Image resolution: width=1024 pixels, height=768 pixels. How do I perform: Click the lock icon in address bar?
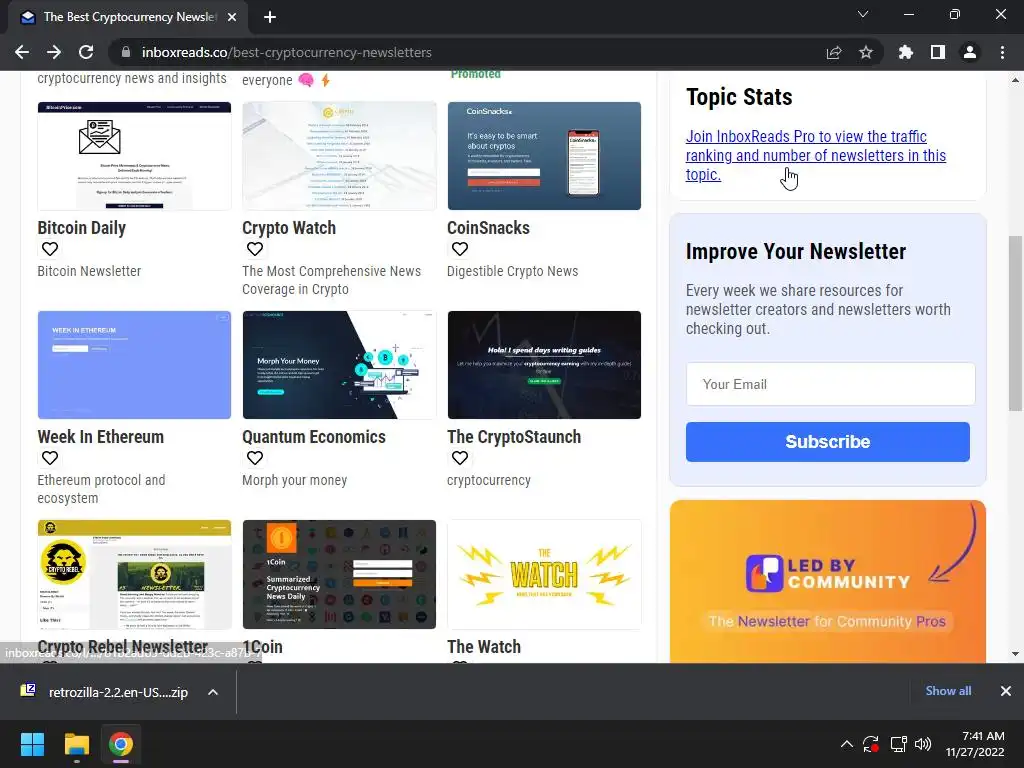coord(126,52)
